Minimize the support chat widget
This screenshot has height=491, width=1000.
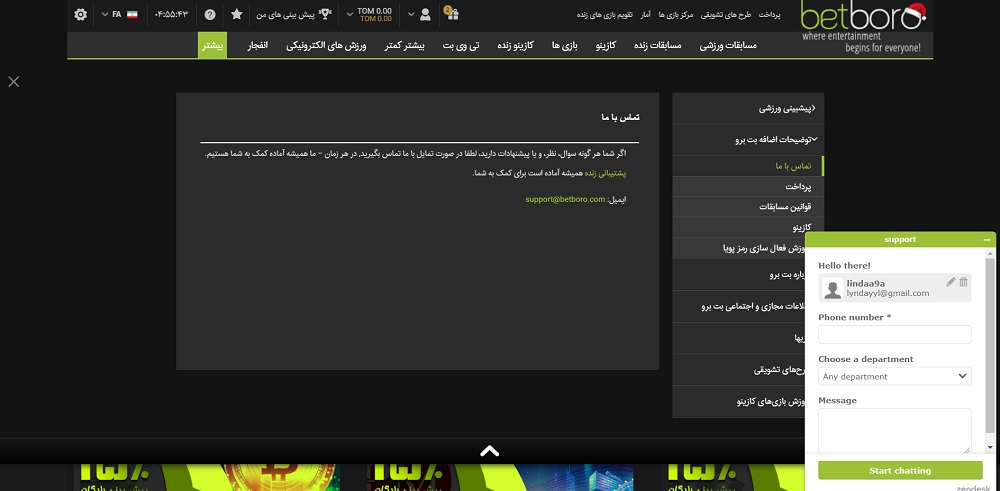pos(987,240)
